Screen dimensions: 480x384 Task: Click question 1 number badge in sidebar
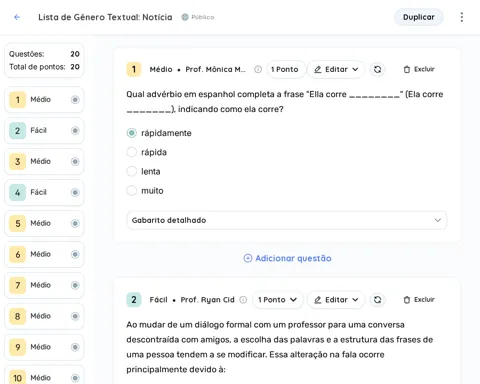(18, 100)
